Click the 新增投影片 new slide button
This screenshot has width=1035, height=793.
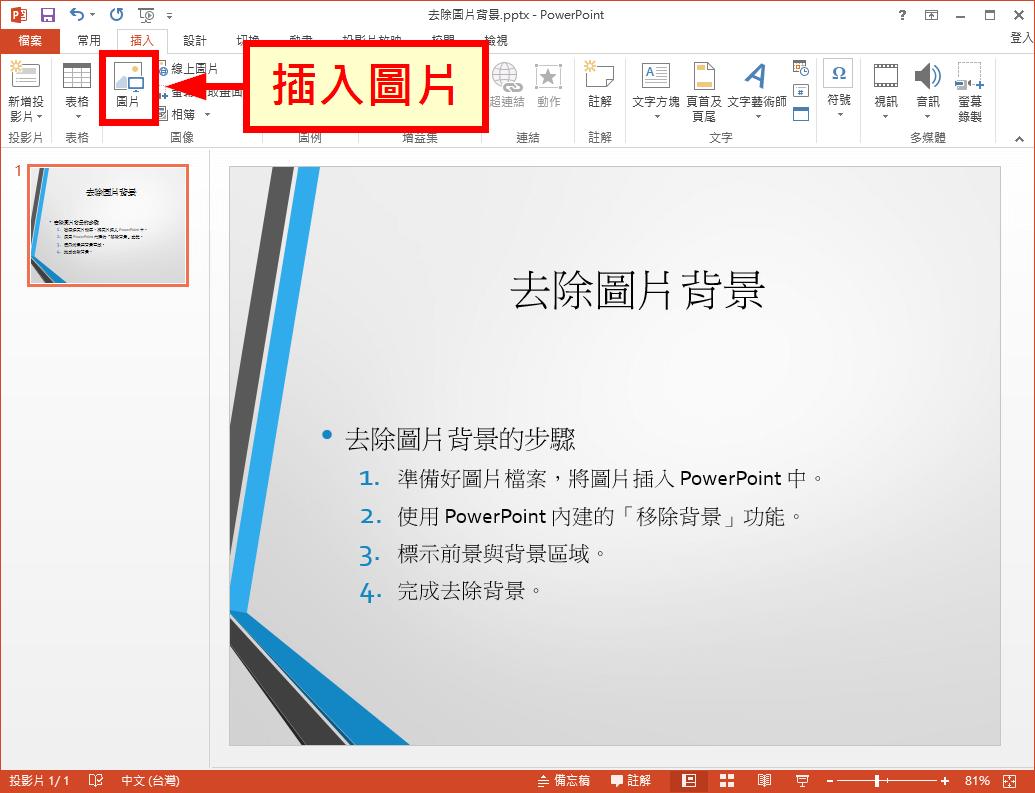(x=26, y=92)
